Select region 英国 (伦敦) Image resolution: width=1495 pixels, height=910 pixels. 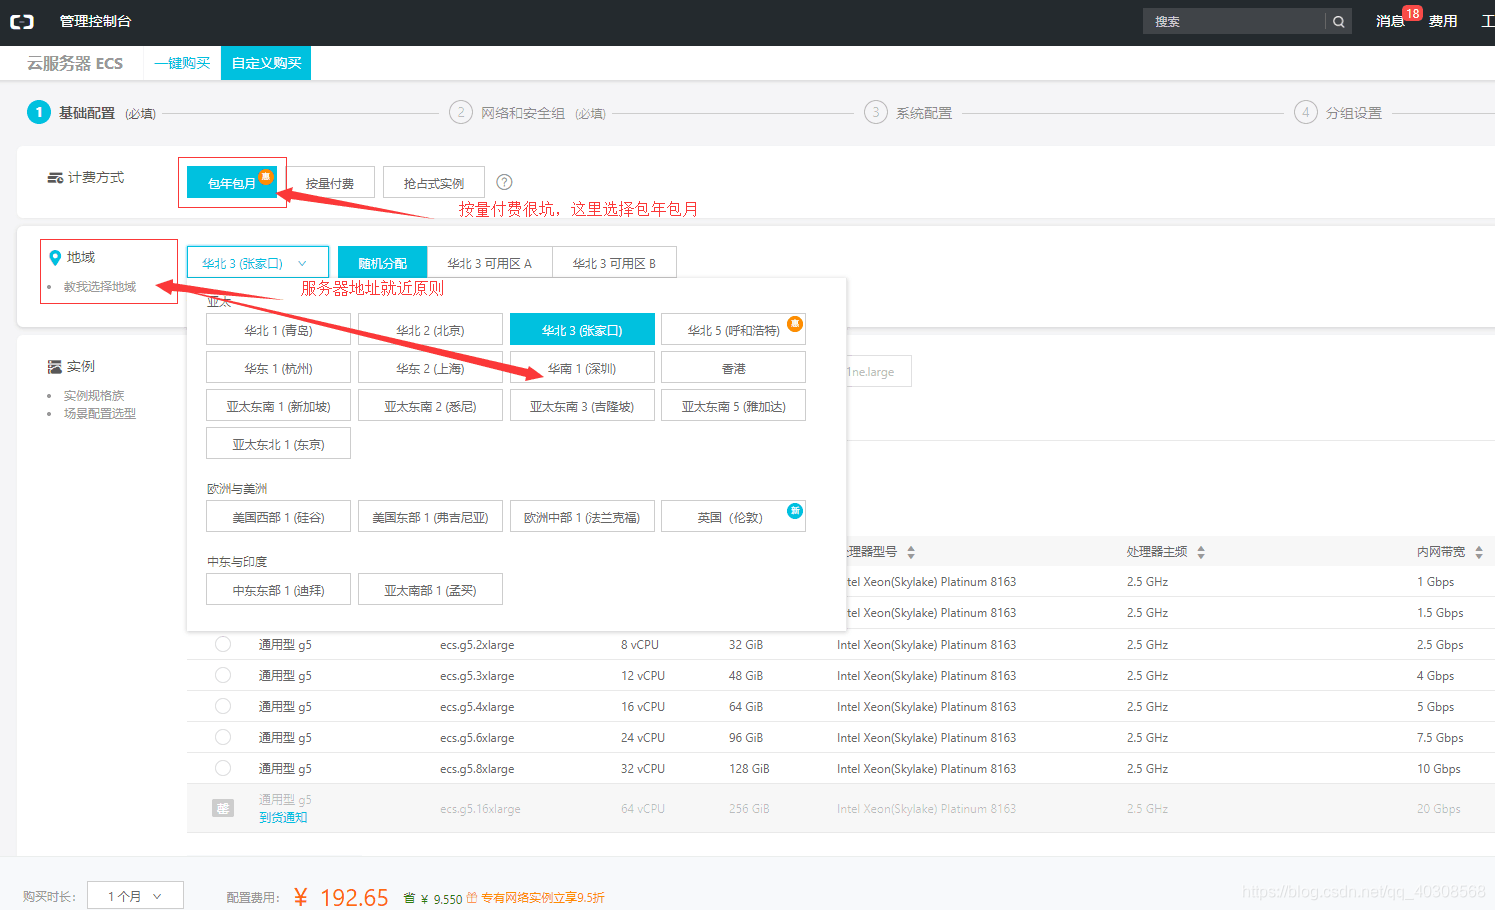tap(733, 516)
